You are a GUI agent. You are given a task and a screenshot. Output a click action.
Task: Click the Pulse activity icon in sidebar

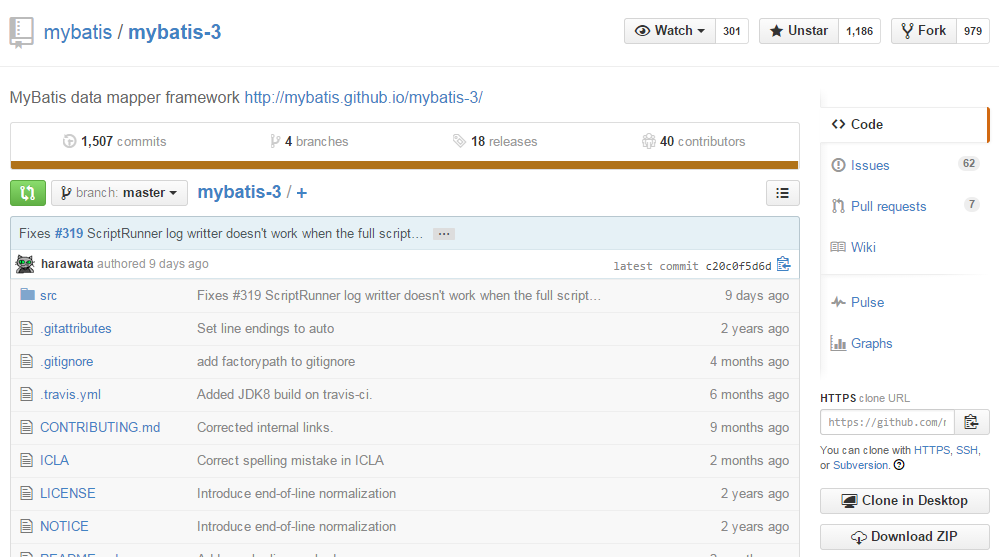tap(838, 302)
